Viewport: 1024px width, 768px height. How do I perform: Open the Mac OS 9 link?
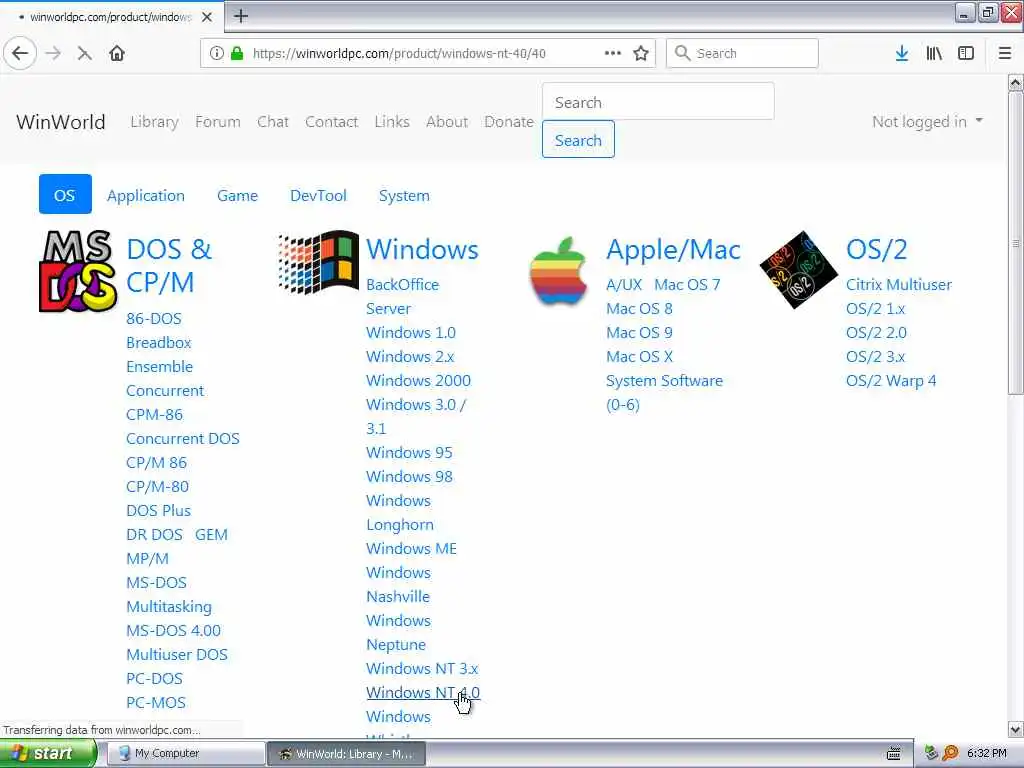[x=639, y=332]
